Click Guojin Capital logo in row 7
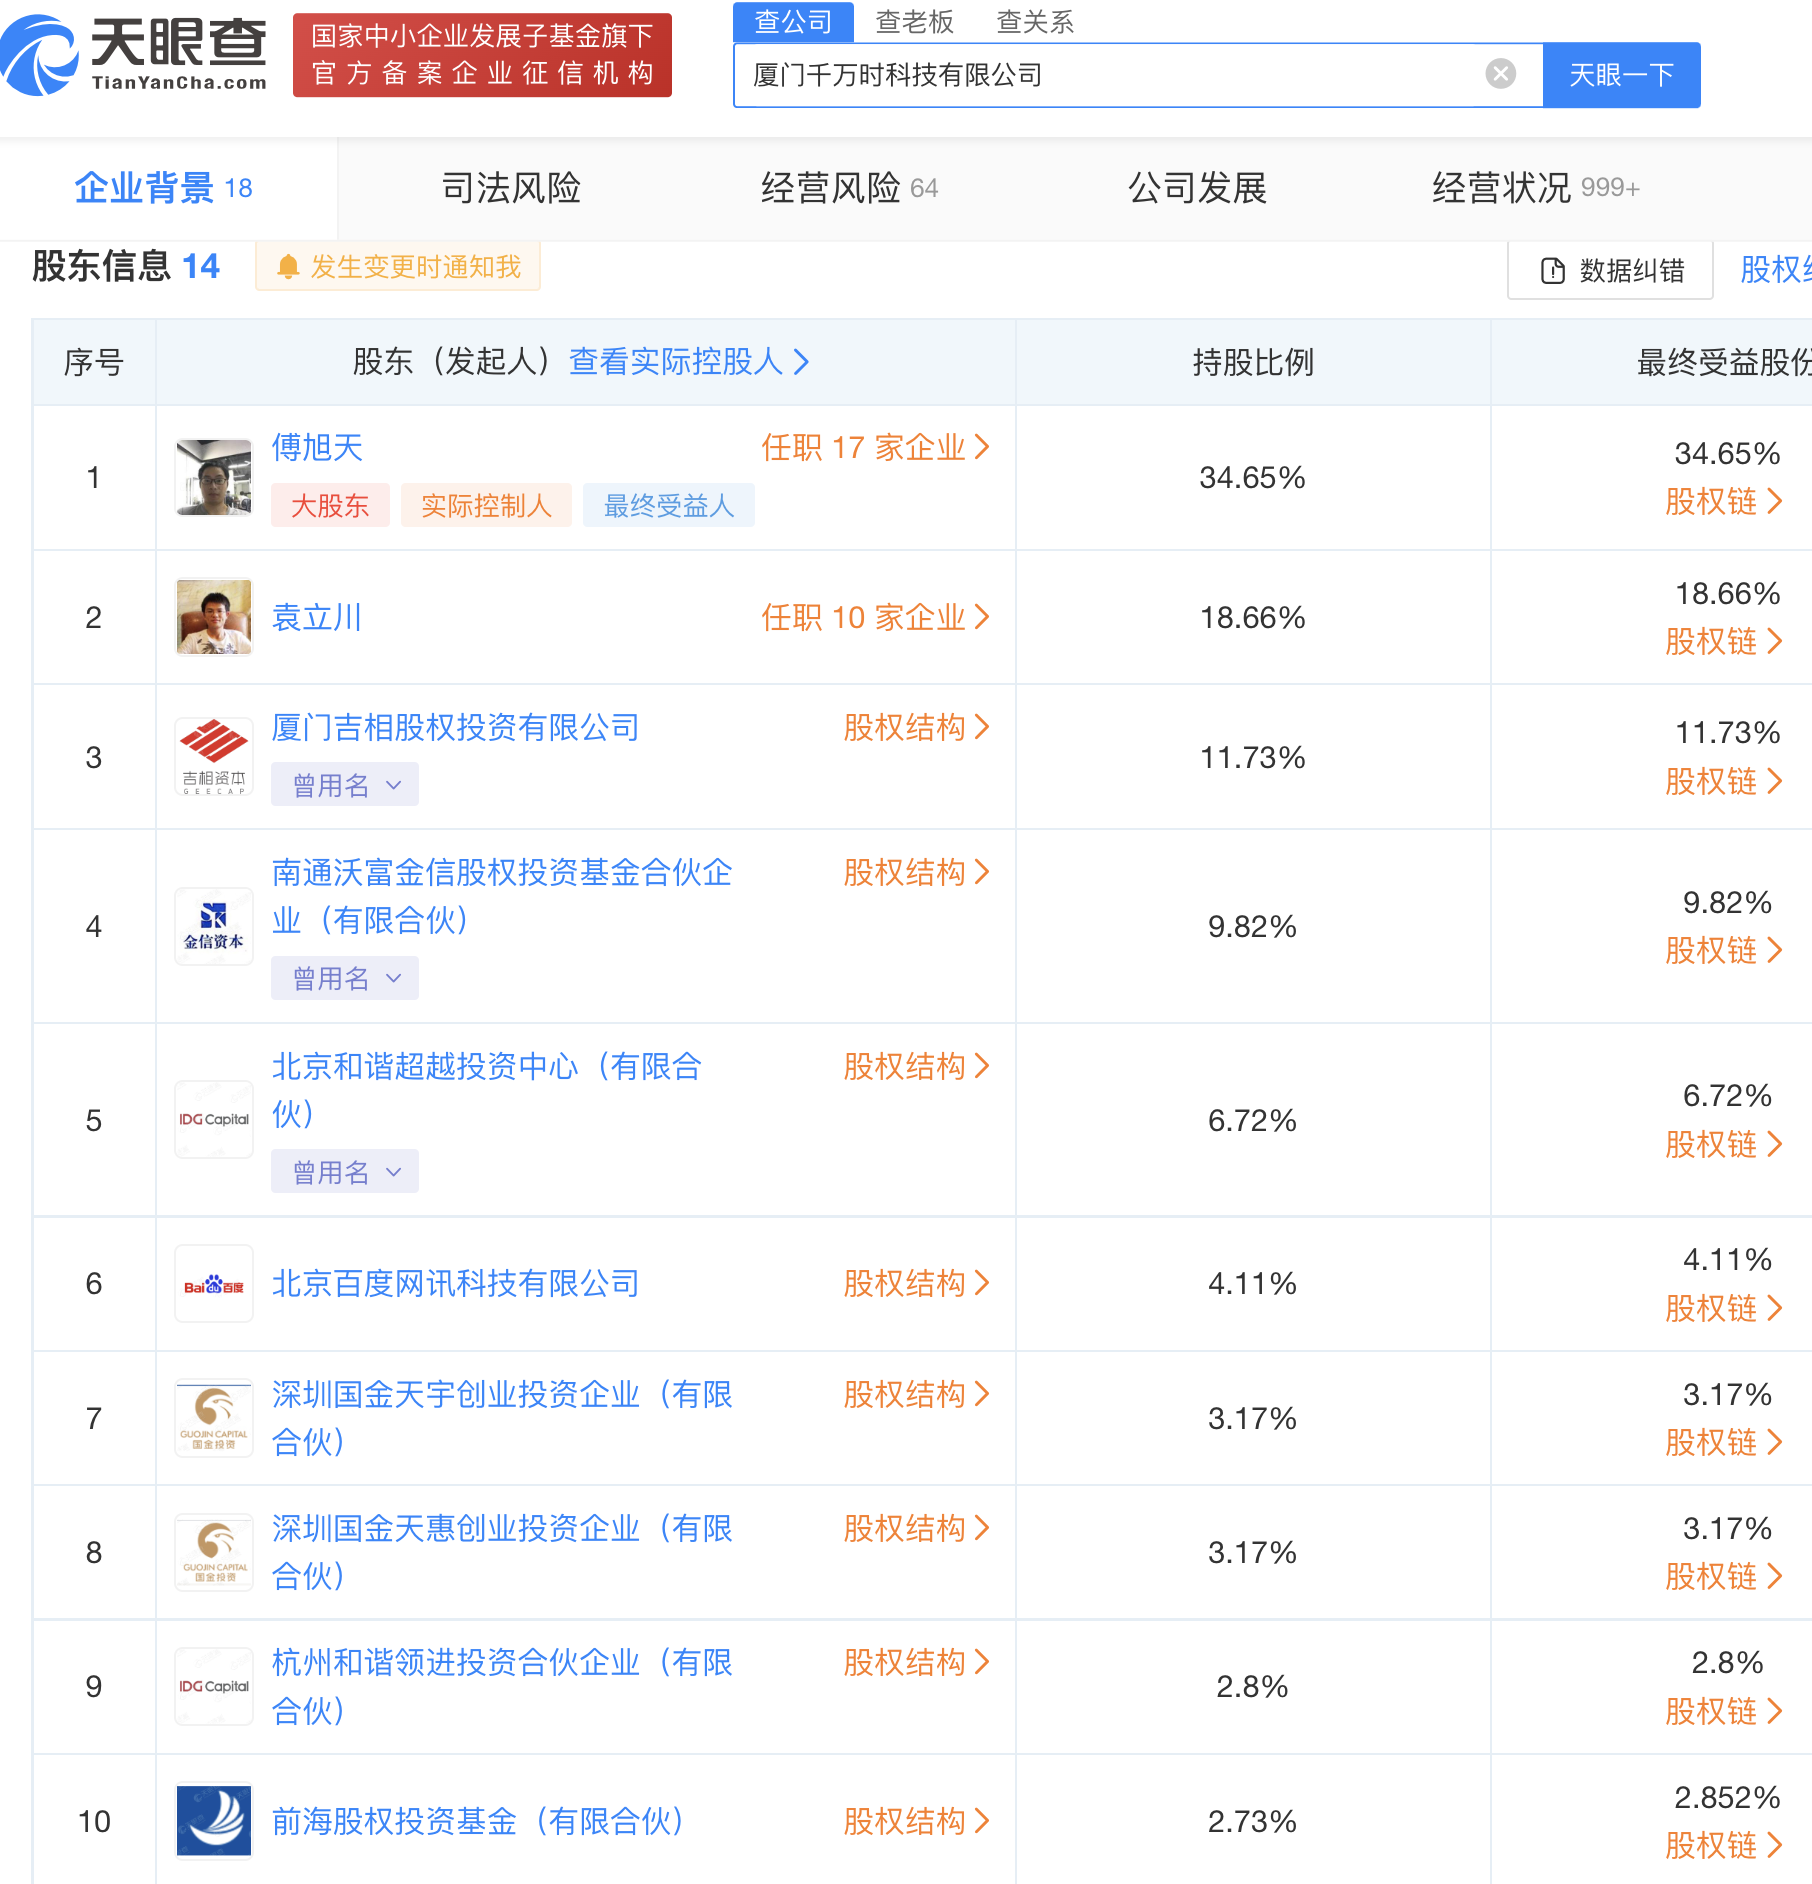Viewport: 1812px width, 1884px height. click(214, 1418)
